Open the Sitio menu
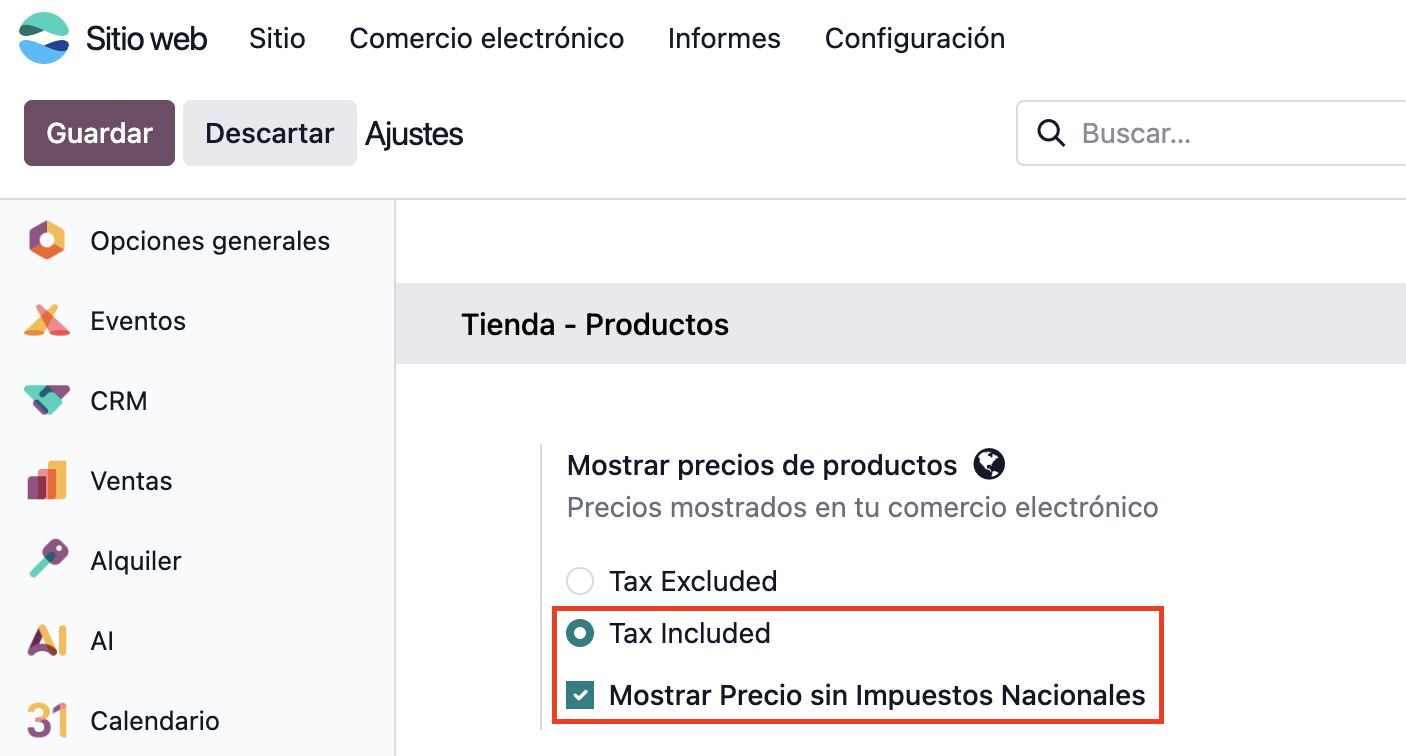Viewport: 1406px width, 756px height. pos(277,39)
